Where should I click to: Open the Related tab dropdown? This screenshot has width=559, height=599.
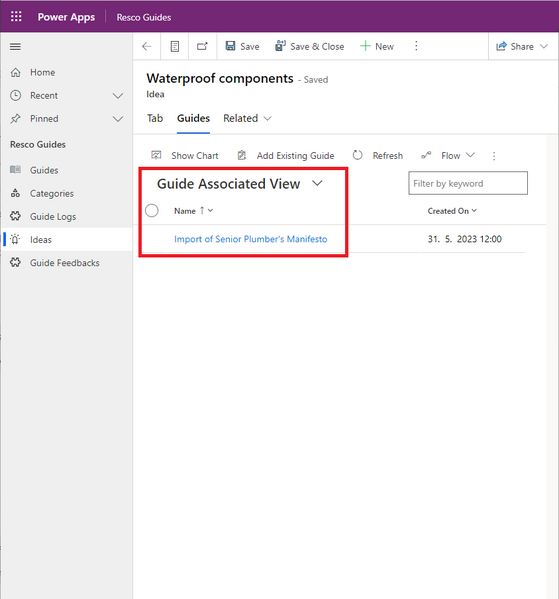point(247,118)
